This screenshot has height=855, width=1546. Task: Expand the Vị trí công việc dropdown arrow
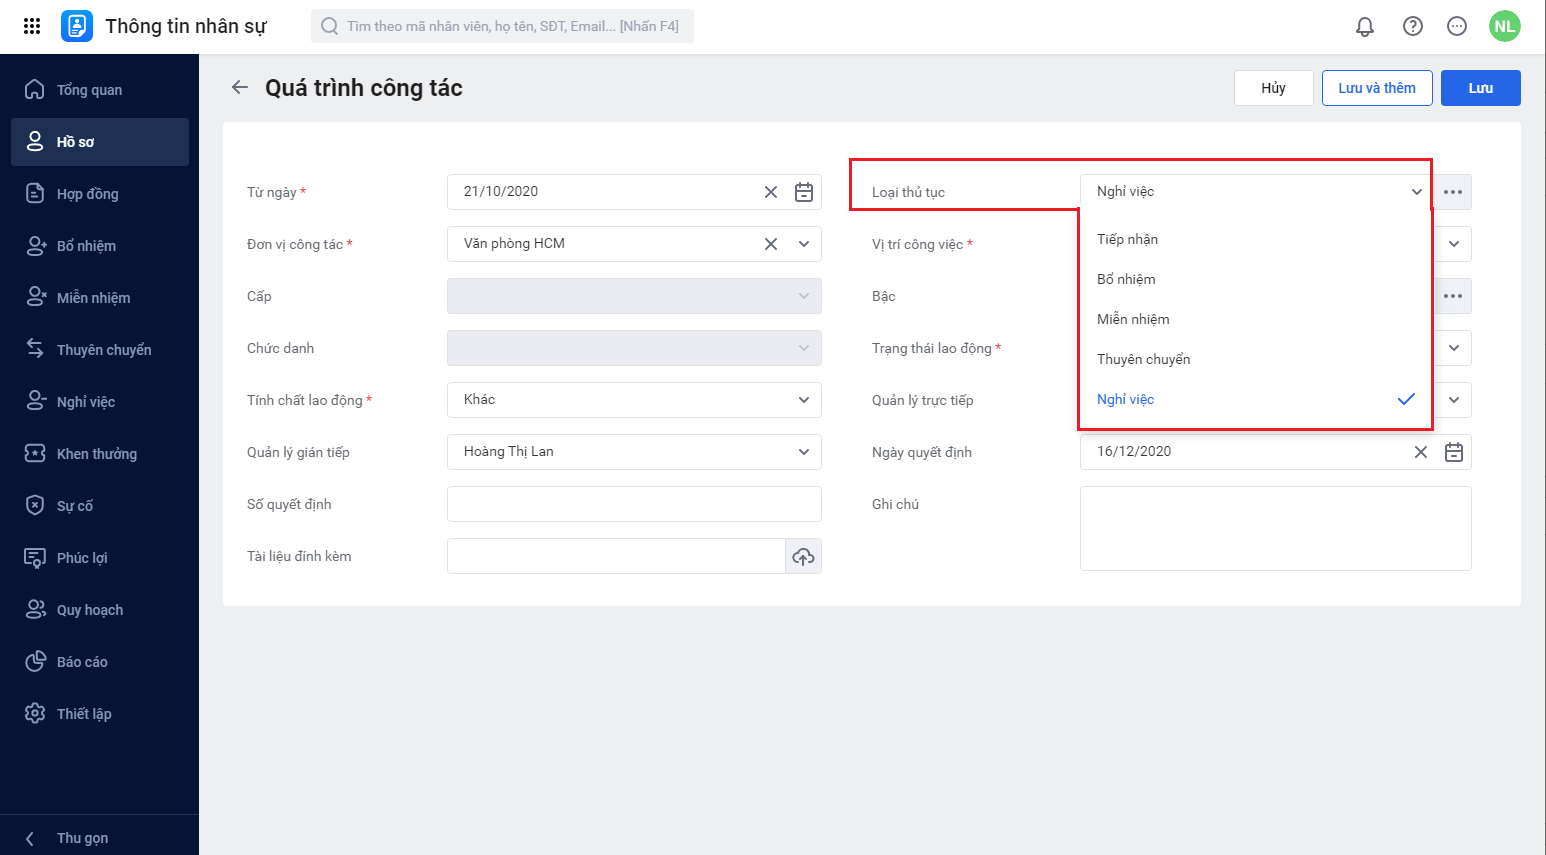1454,244
